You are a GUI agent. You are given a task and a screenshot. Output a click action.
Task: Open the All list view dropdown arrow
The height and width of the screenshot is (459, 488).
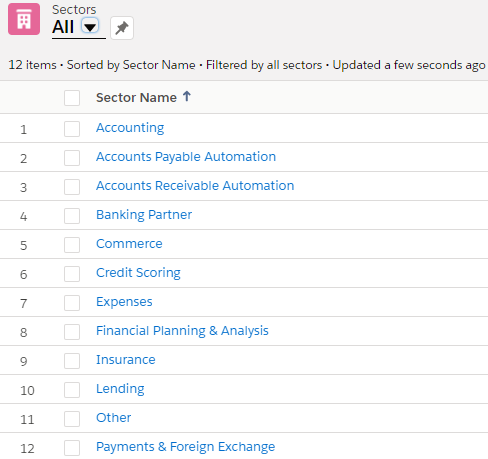pyautogui.click(x=90, y=26)
